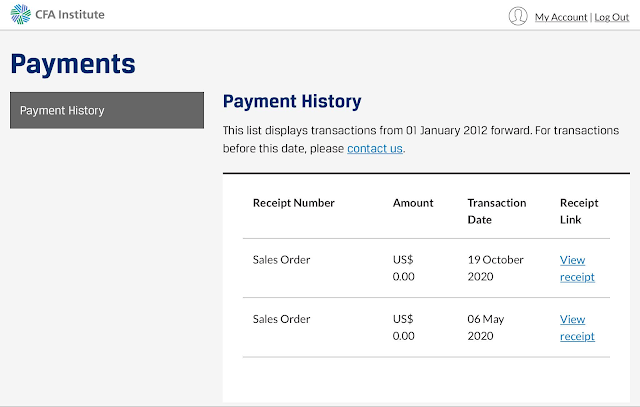The height and width of the screenshot is (407, 640).
Task: Select the 19 October 2020 date cell
Action: 495,268
